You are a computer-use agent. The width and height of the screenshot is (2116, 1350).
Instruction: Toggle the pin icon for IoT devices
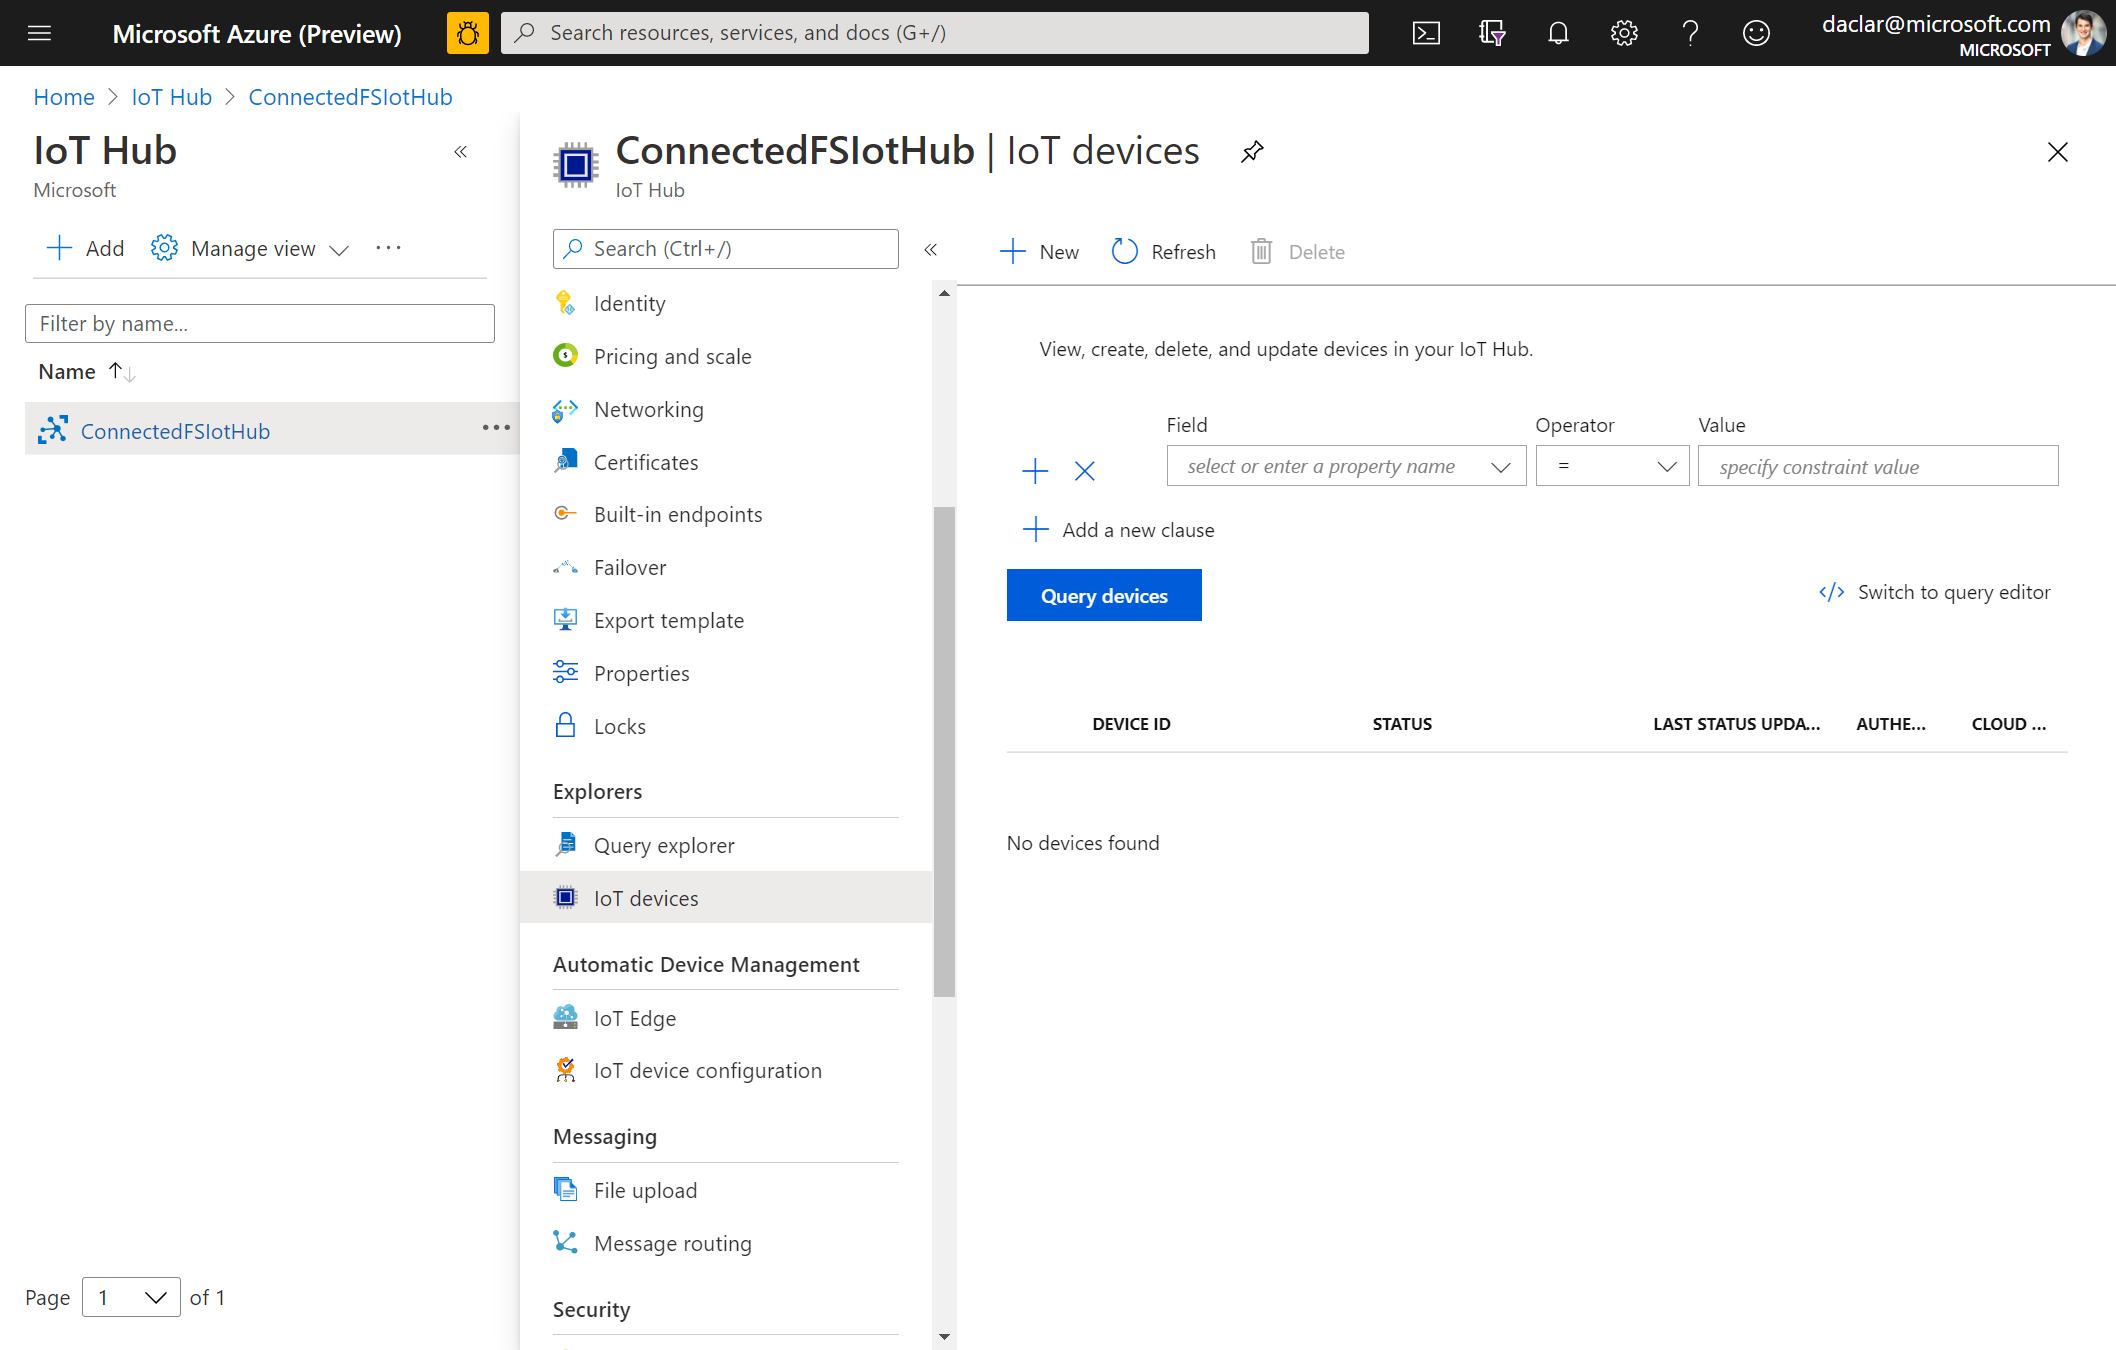click(1251, 151)
